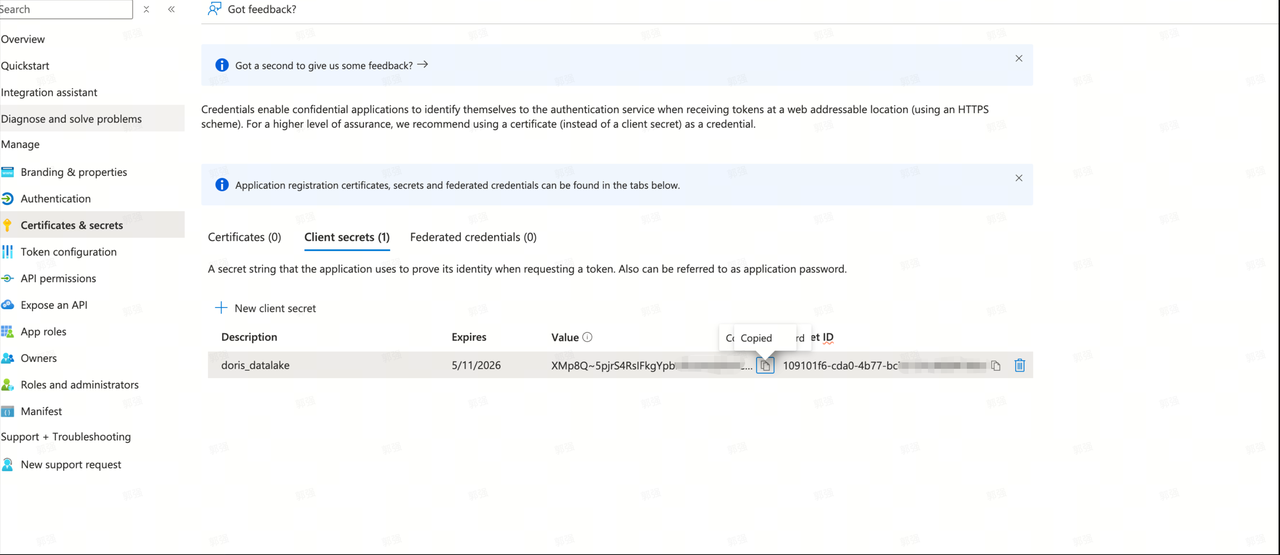Clear the search box text
This screenshot has height=555, width=1280.
(x=147, y=9)
